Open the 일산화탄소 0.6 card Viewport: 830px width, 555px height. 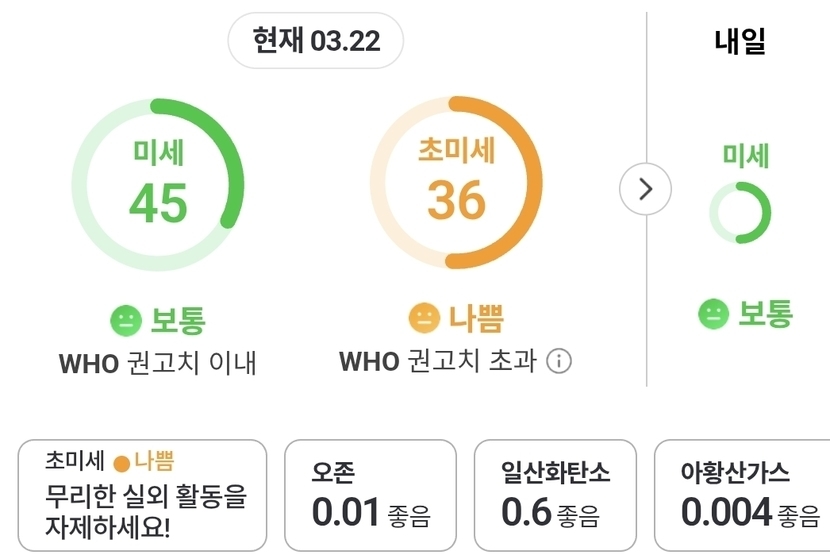555,495
